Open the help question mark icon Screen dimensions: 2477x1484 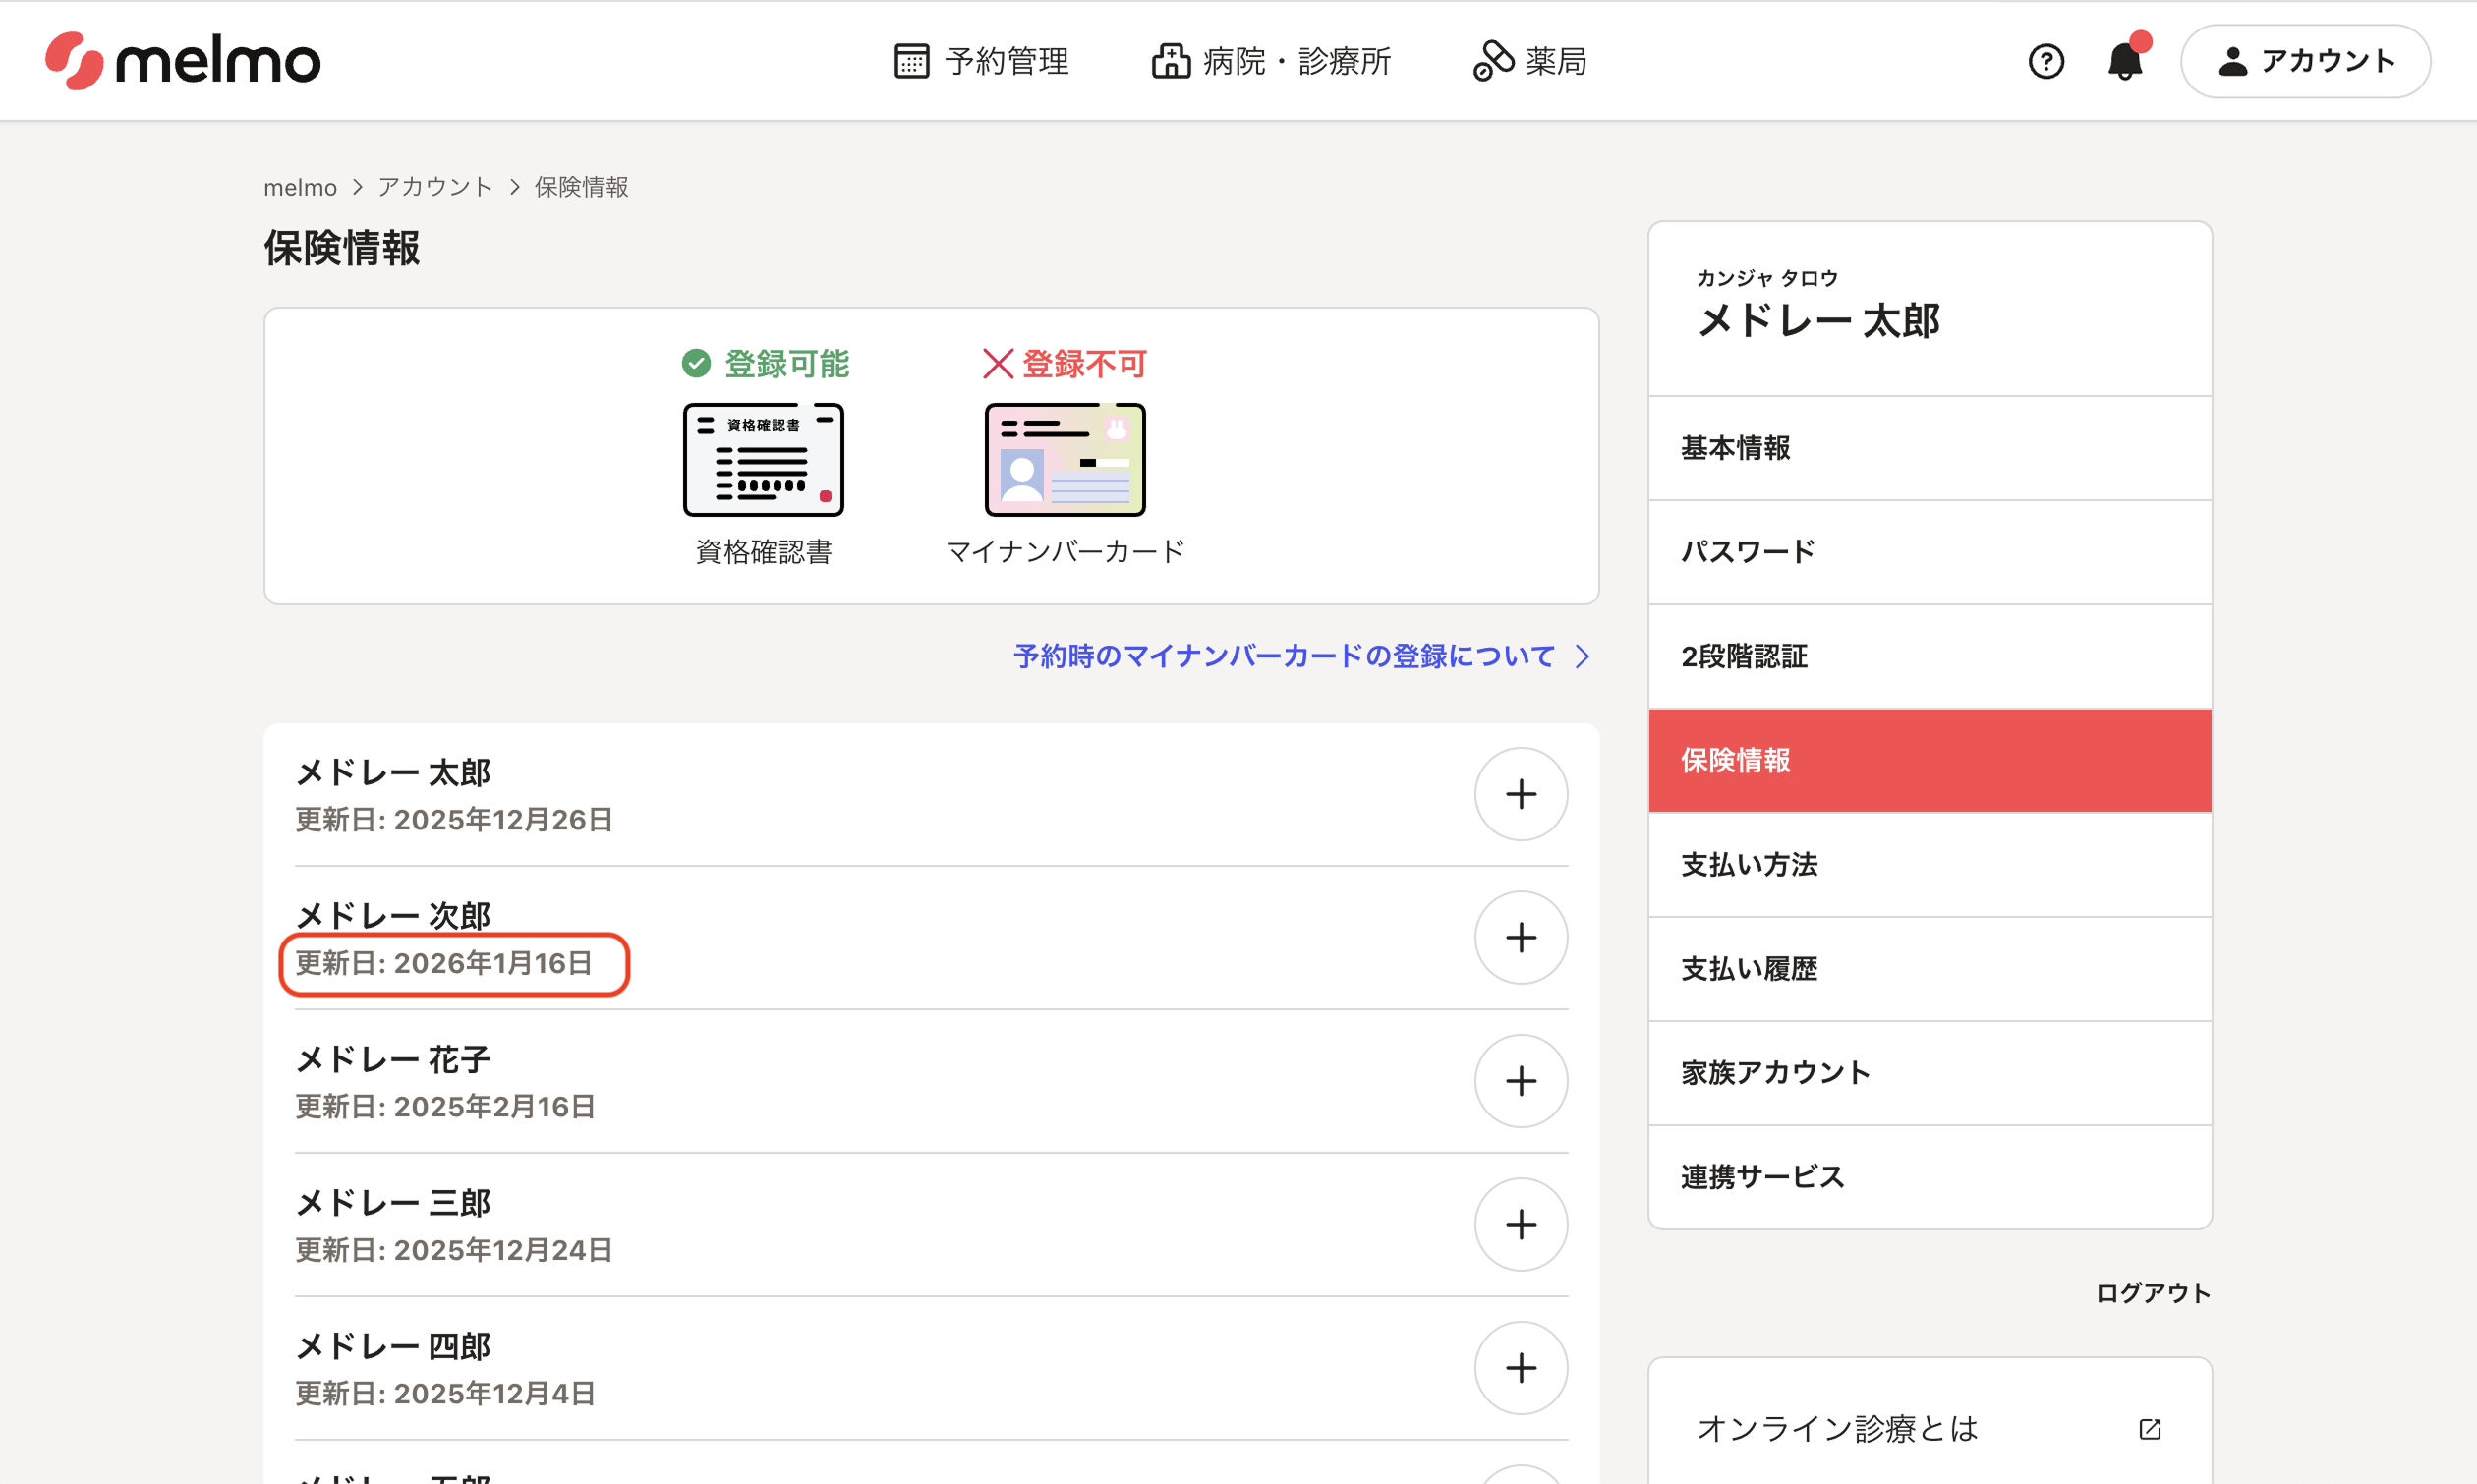pyautogui.click(x=2045, y=61)
